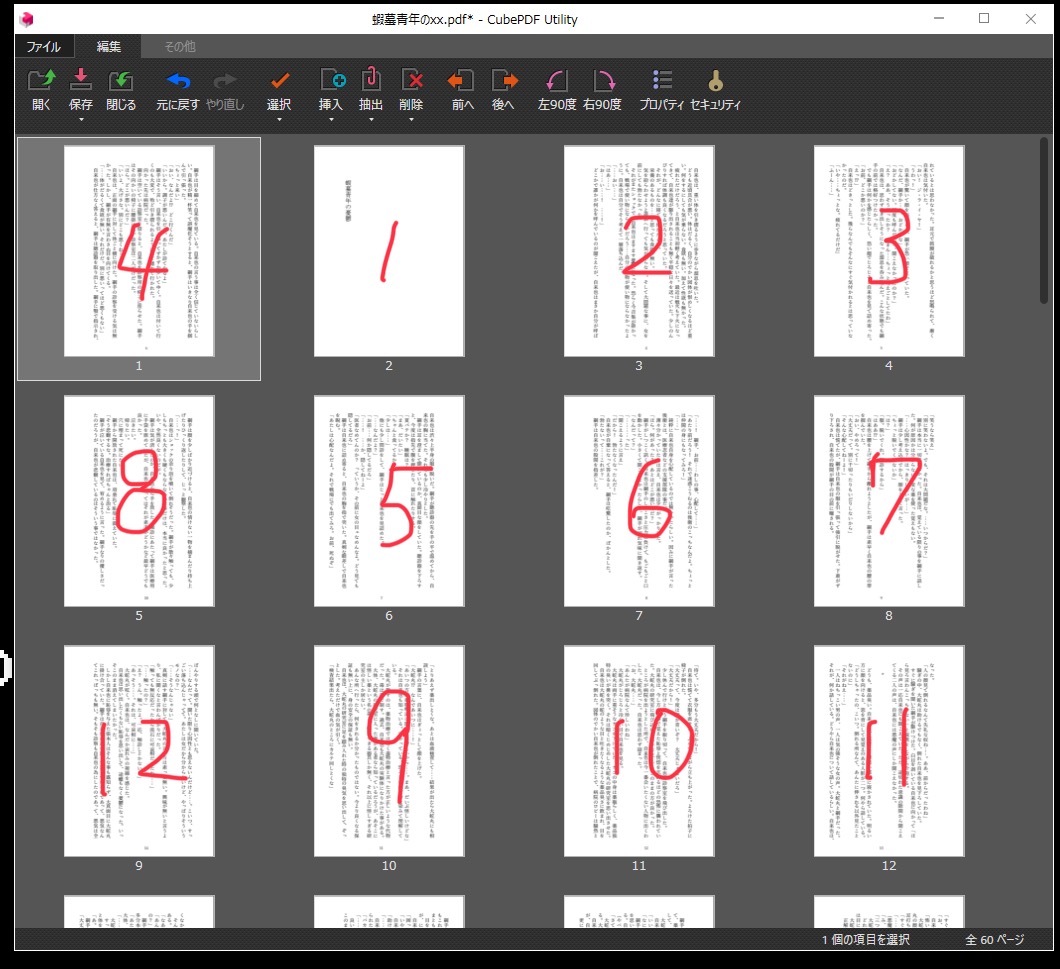Screen dimensions: 1060x969
Task: Undo with the 元に戻す icon
Action: pos(178,80)
